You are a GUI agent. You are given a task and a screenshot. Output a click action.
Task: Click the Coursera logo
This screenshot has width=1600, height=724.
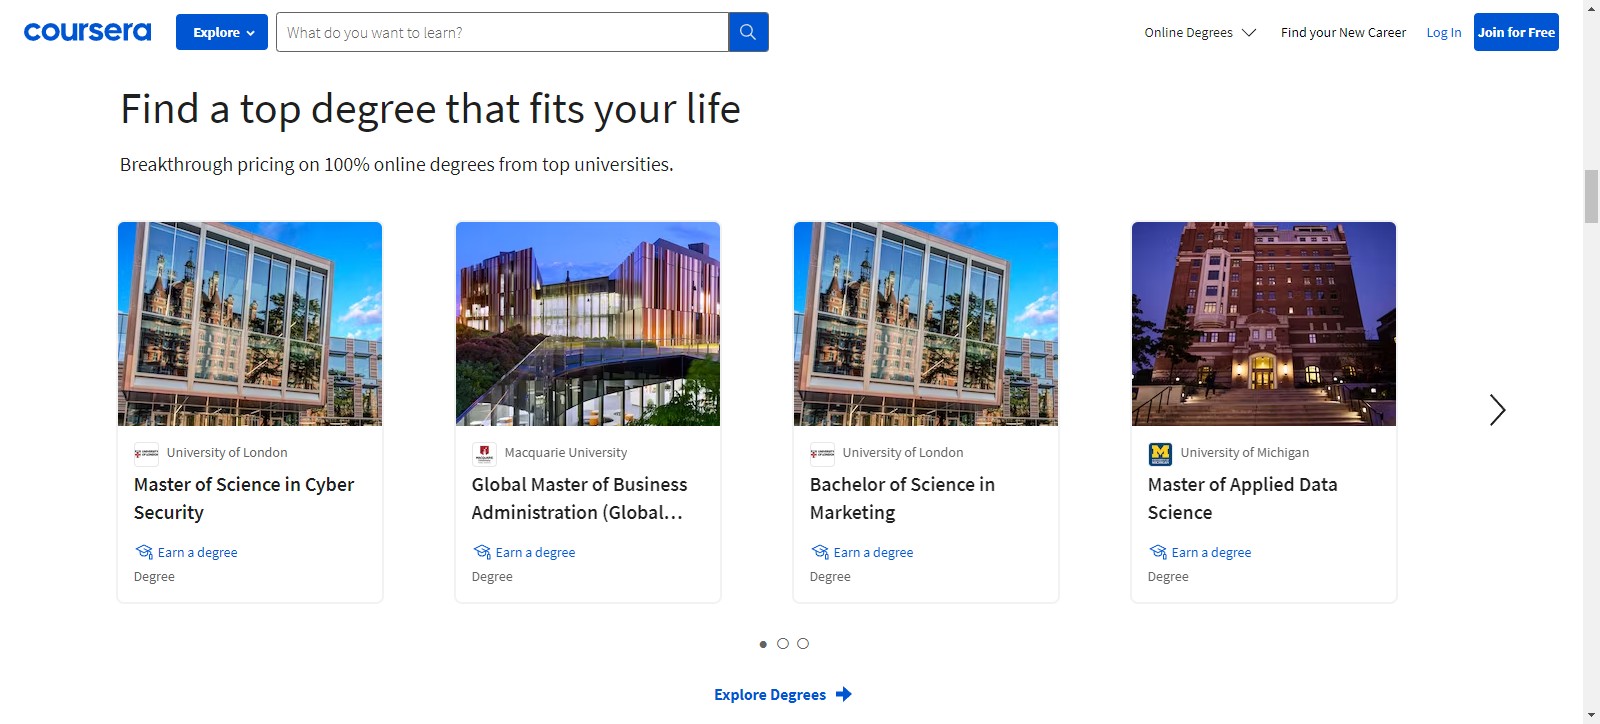point(87,32)
